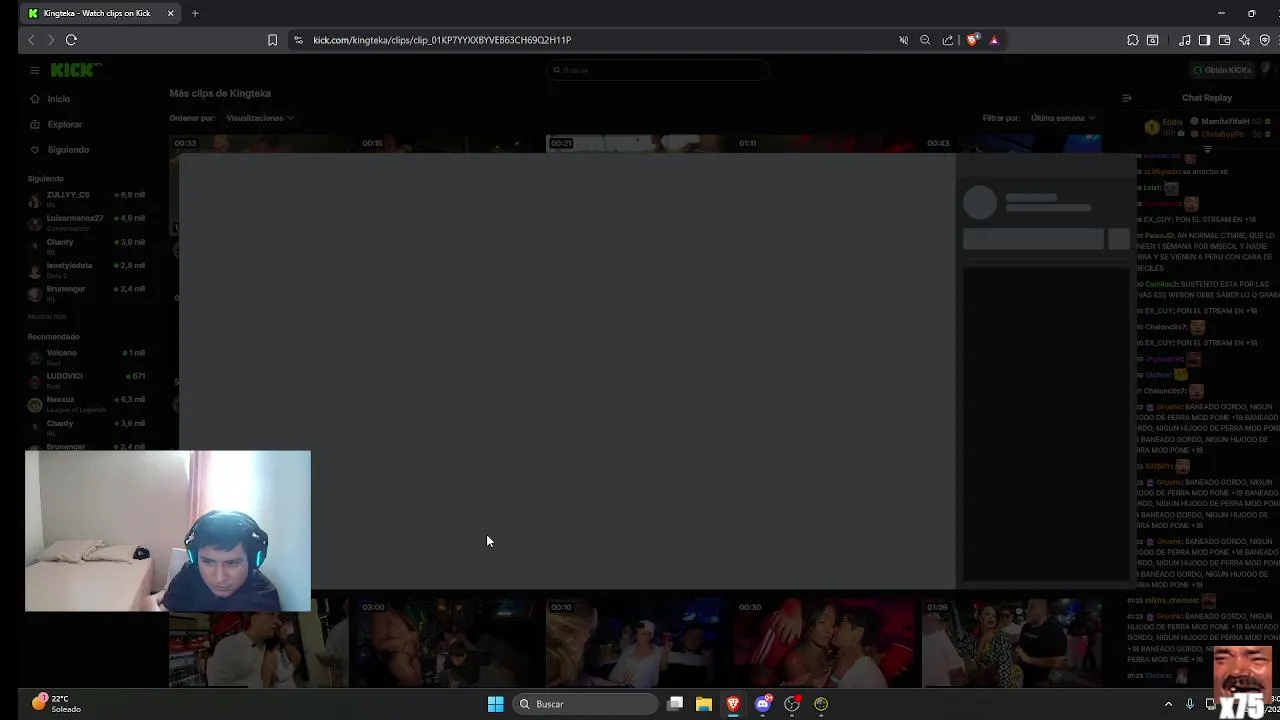The image size is (1280, 720).
Task: Open Brave Rewards triangle icon
Action: click(x=994, y=40)
